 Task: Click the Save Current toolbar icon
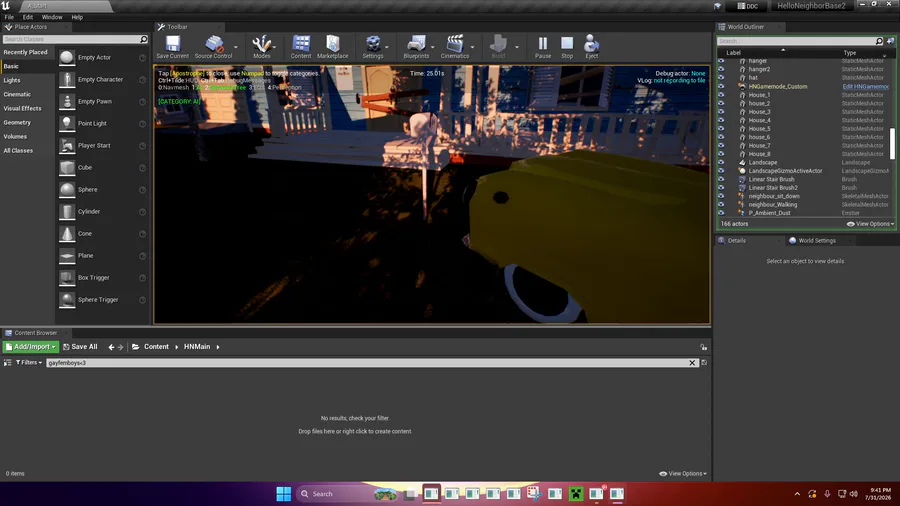pyautogui.click(x=172, y=44)
